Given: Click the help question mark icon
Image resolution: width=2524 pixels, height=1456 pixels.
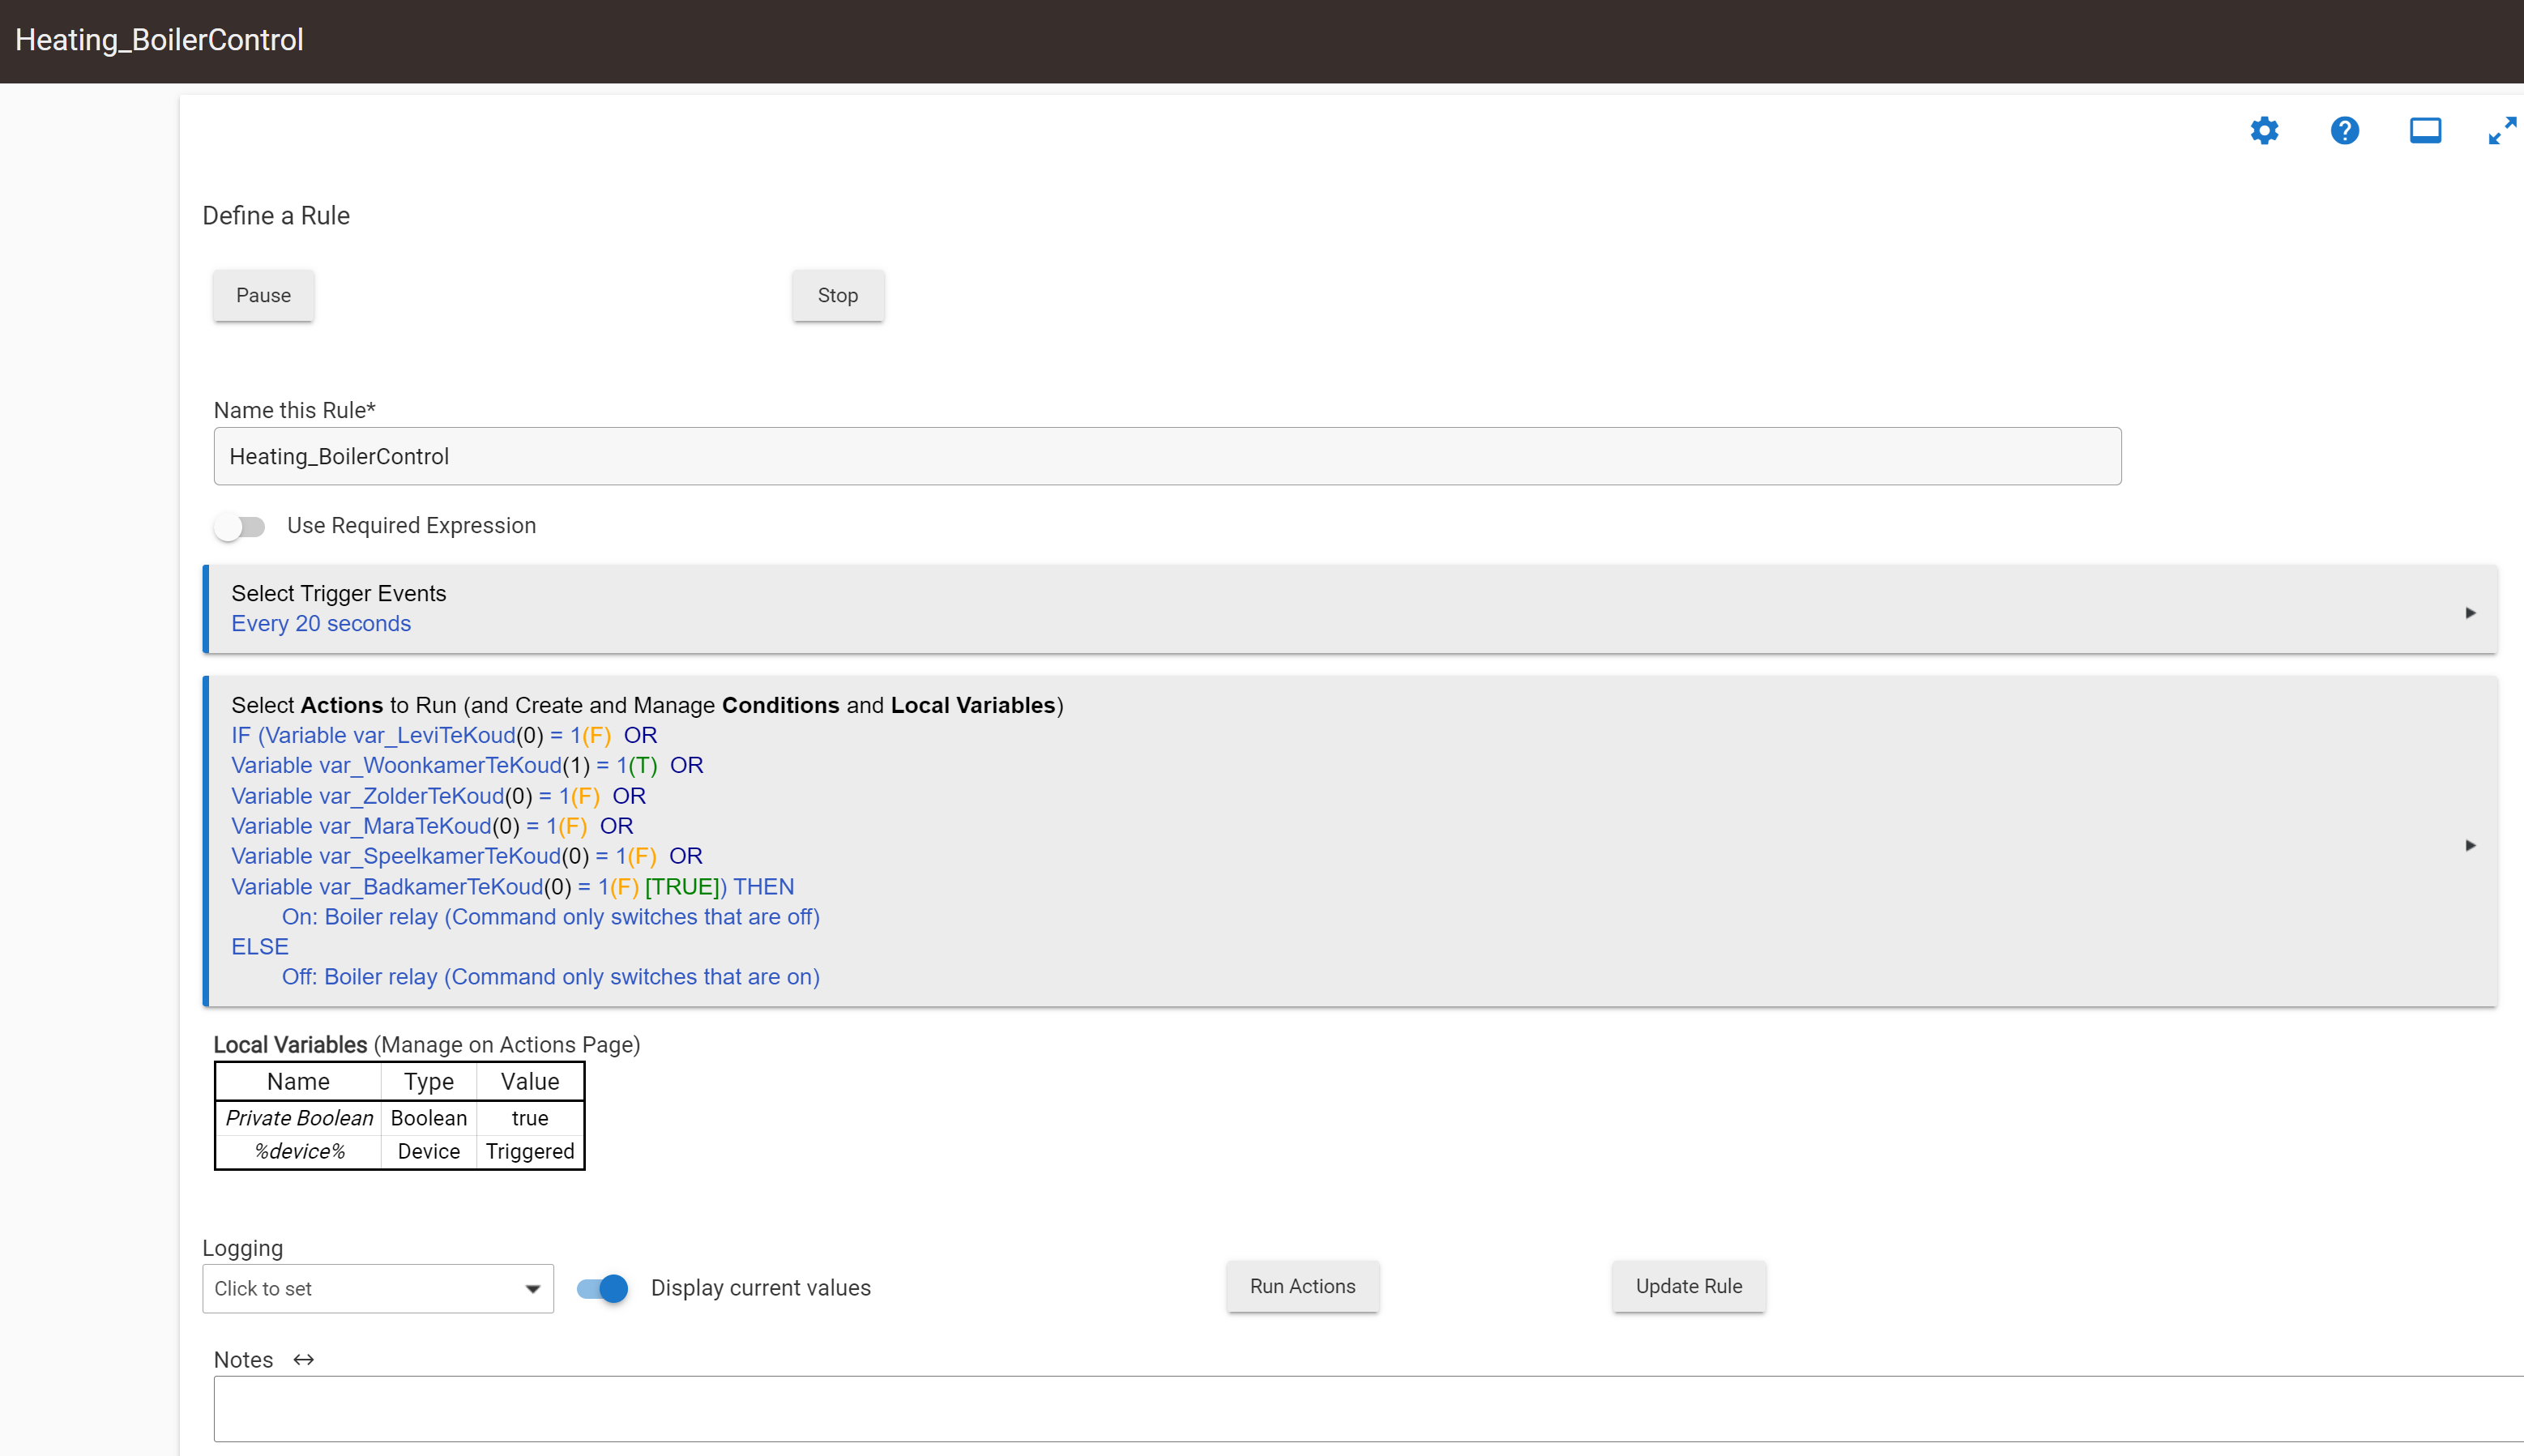Looking at the screenshot, I should (2344, 131).
